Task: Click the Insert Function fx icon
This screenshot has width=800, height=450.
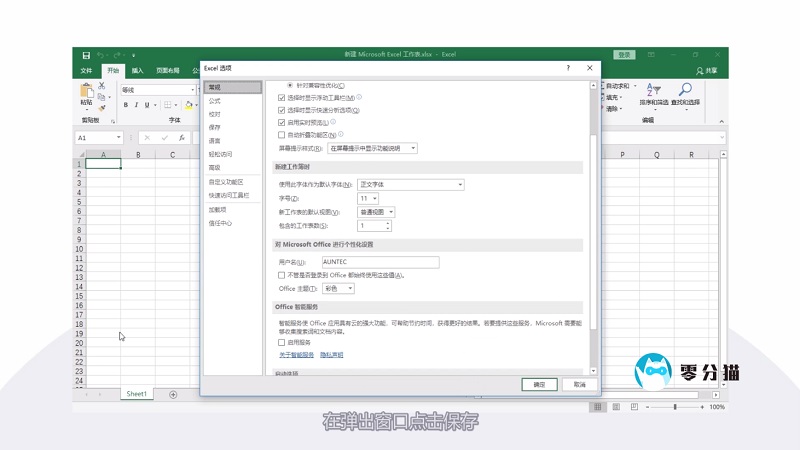Action: pyautogui.click(x=181, y=138)
